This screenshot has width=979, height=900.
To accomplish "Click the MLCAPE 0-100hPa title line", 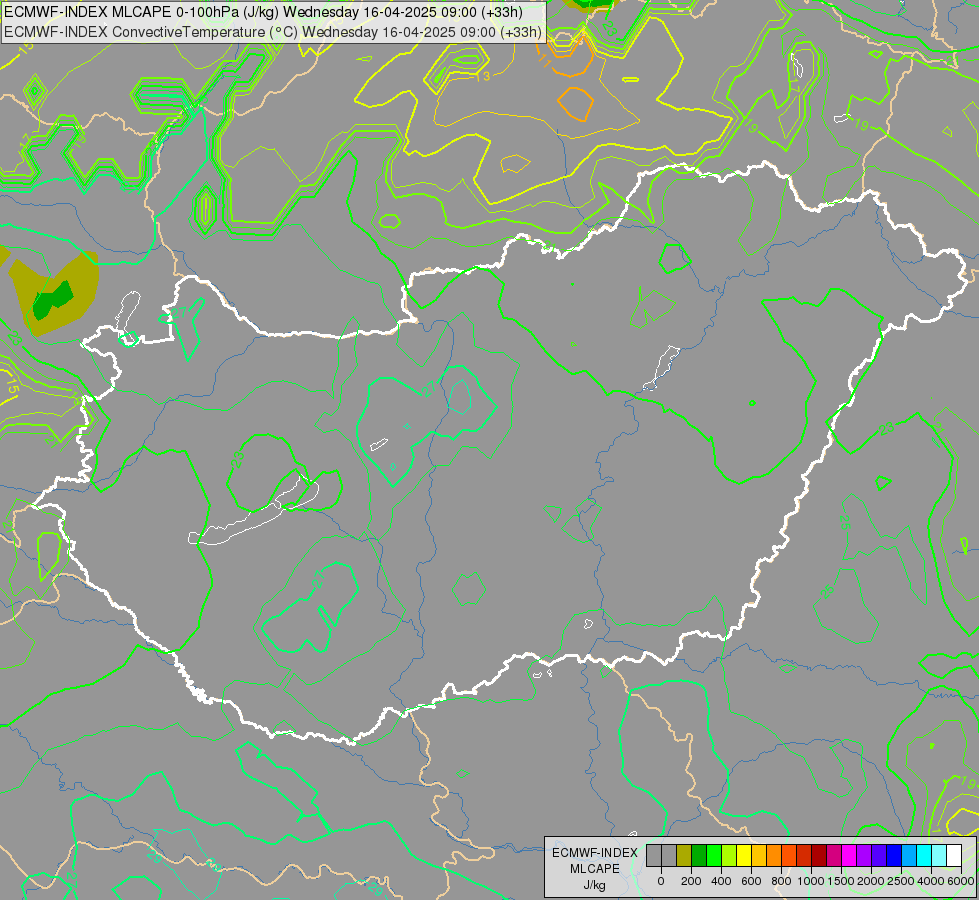I will [263, 12].
